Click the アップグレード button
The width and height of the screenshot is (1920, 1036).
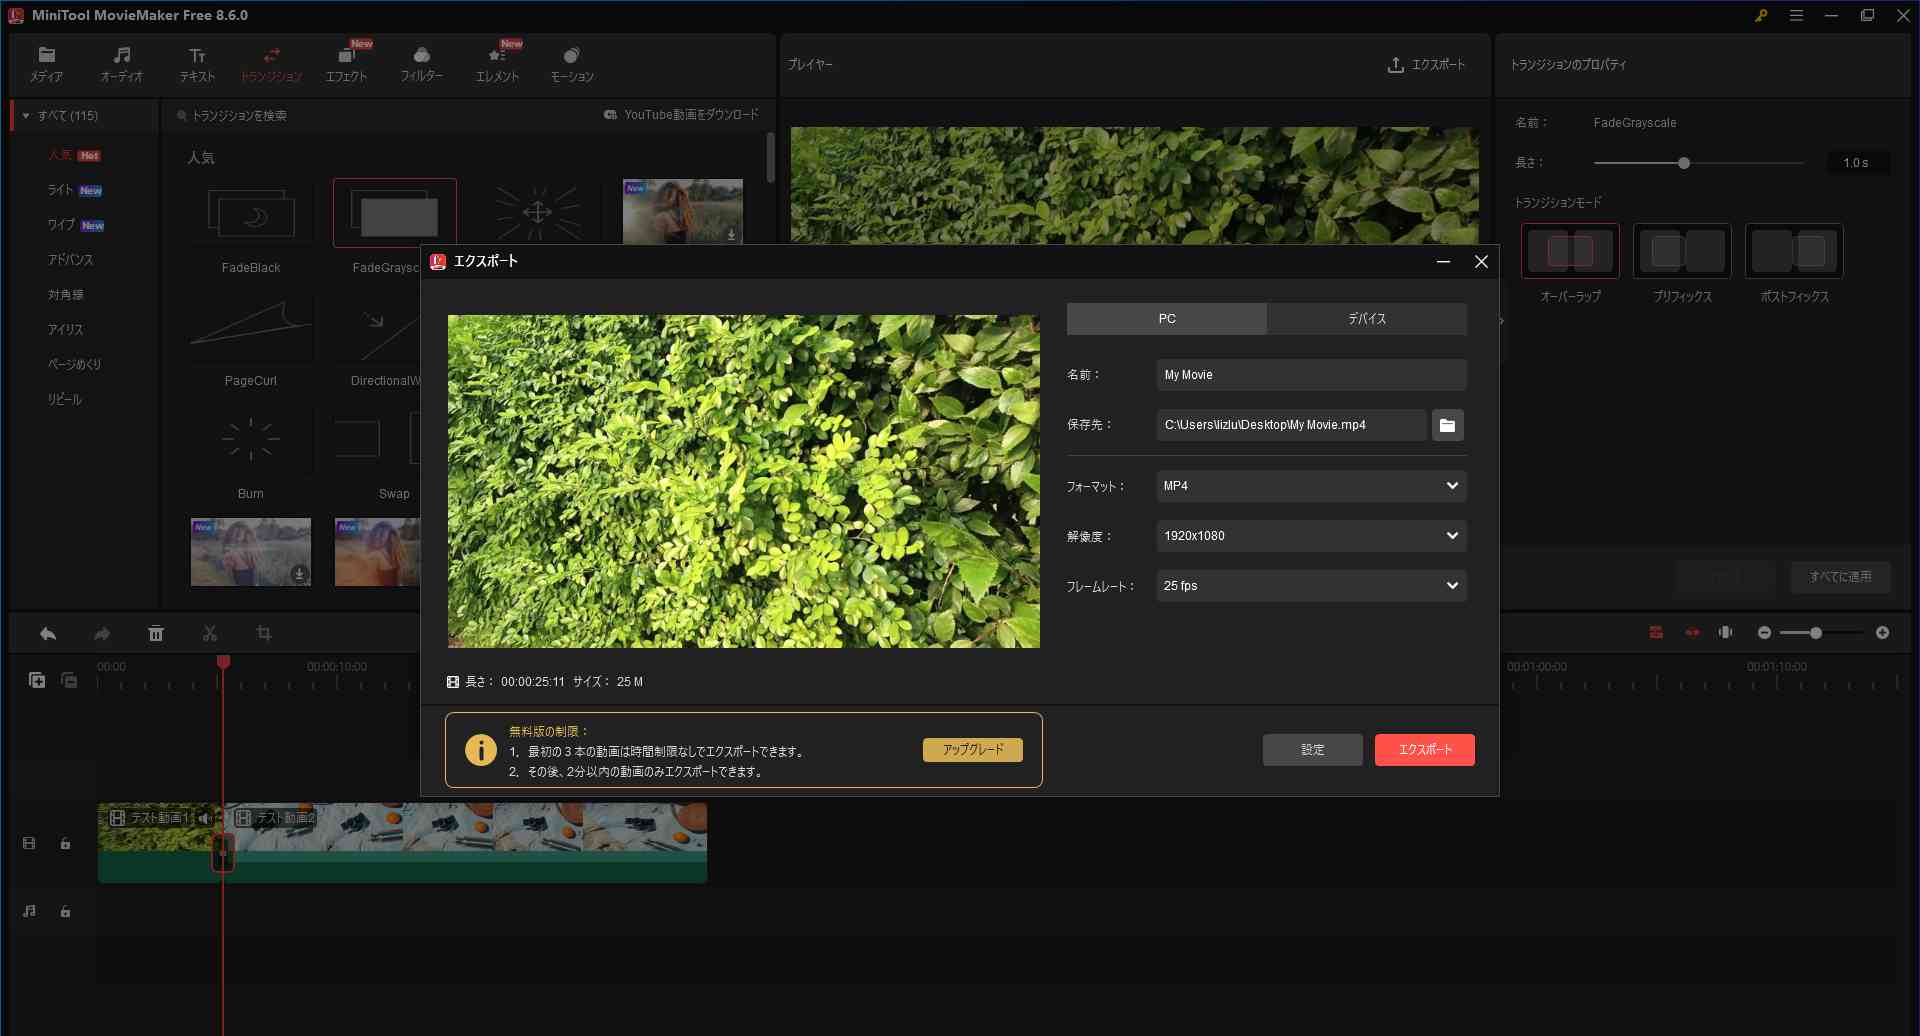pos(972,748)
